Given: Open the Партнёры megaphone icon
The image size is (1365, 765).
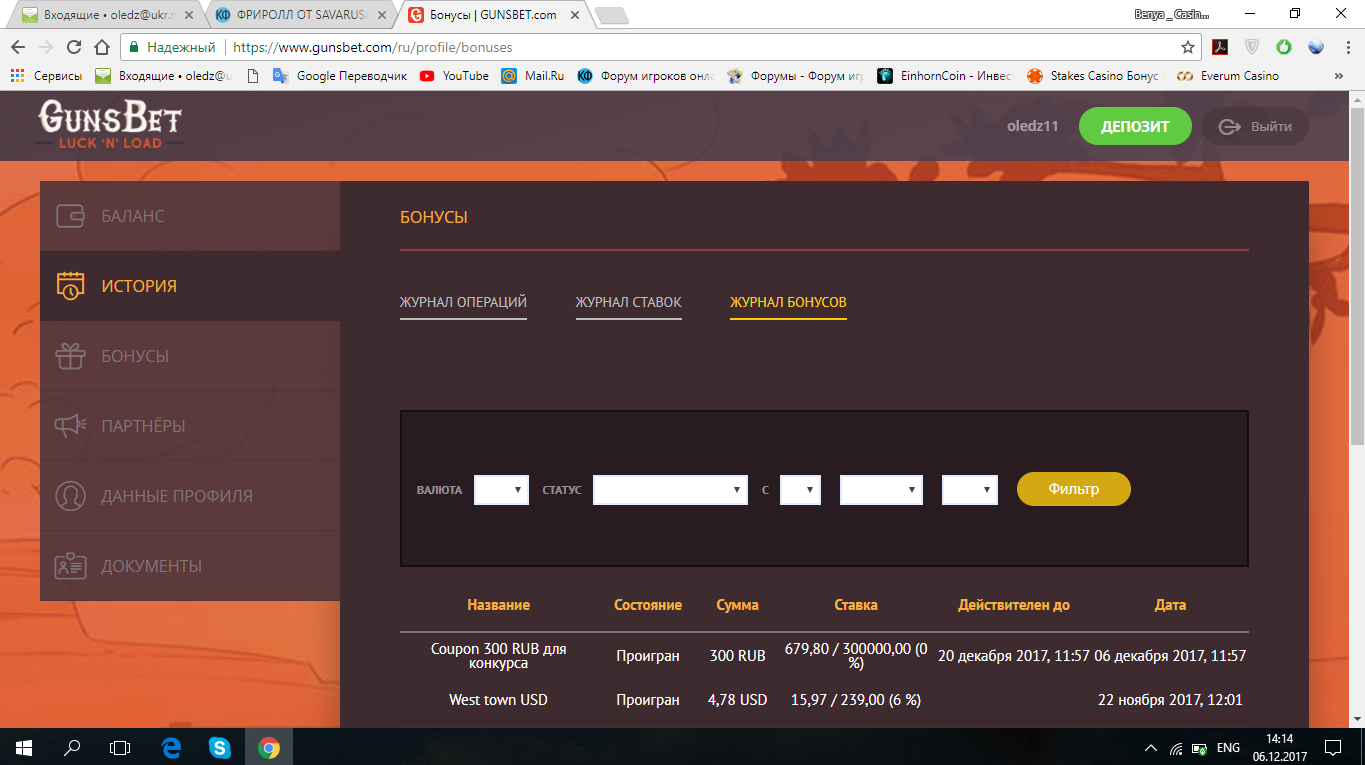Looking at the screenshot, I should 70,426.
